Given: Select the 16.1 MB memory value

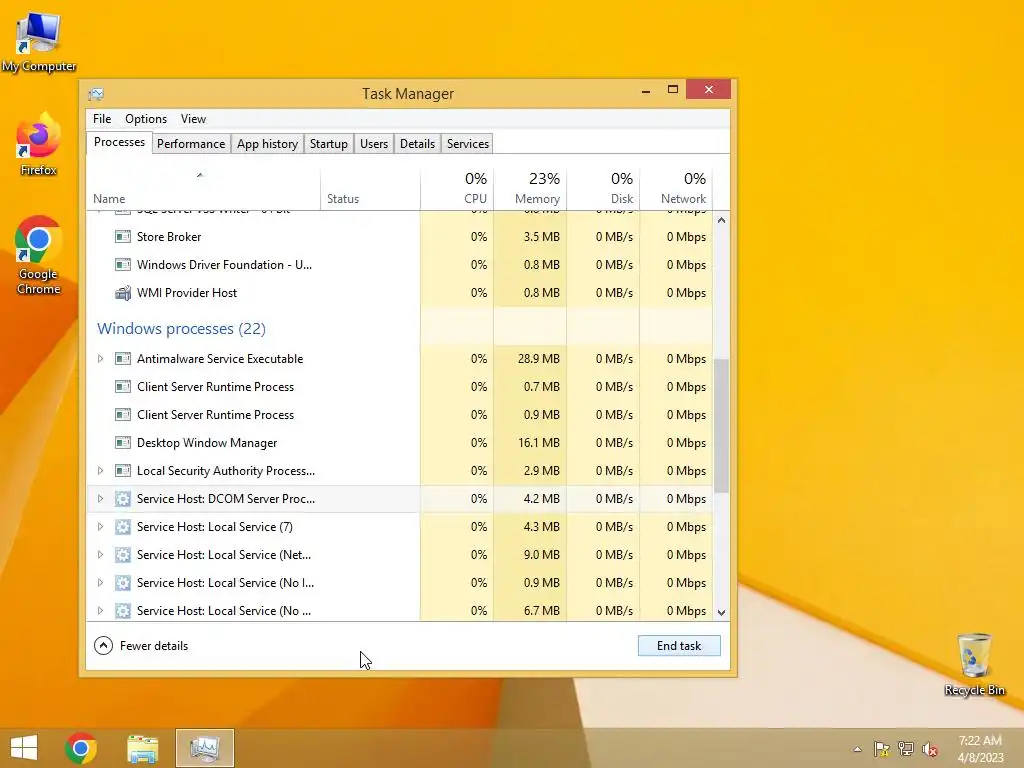Looking at the screenshot, I should pyautogui.click(x=539, y=443).
